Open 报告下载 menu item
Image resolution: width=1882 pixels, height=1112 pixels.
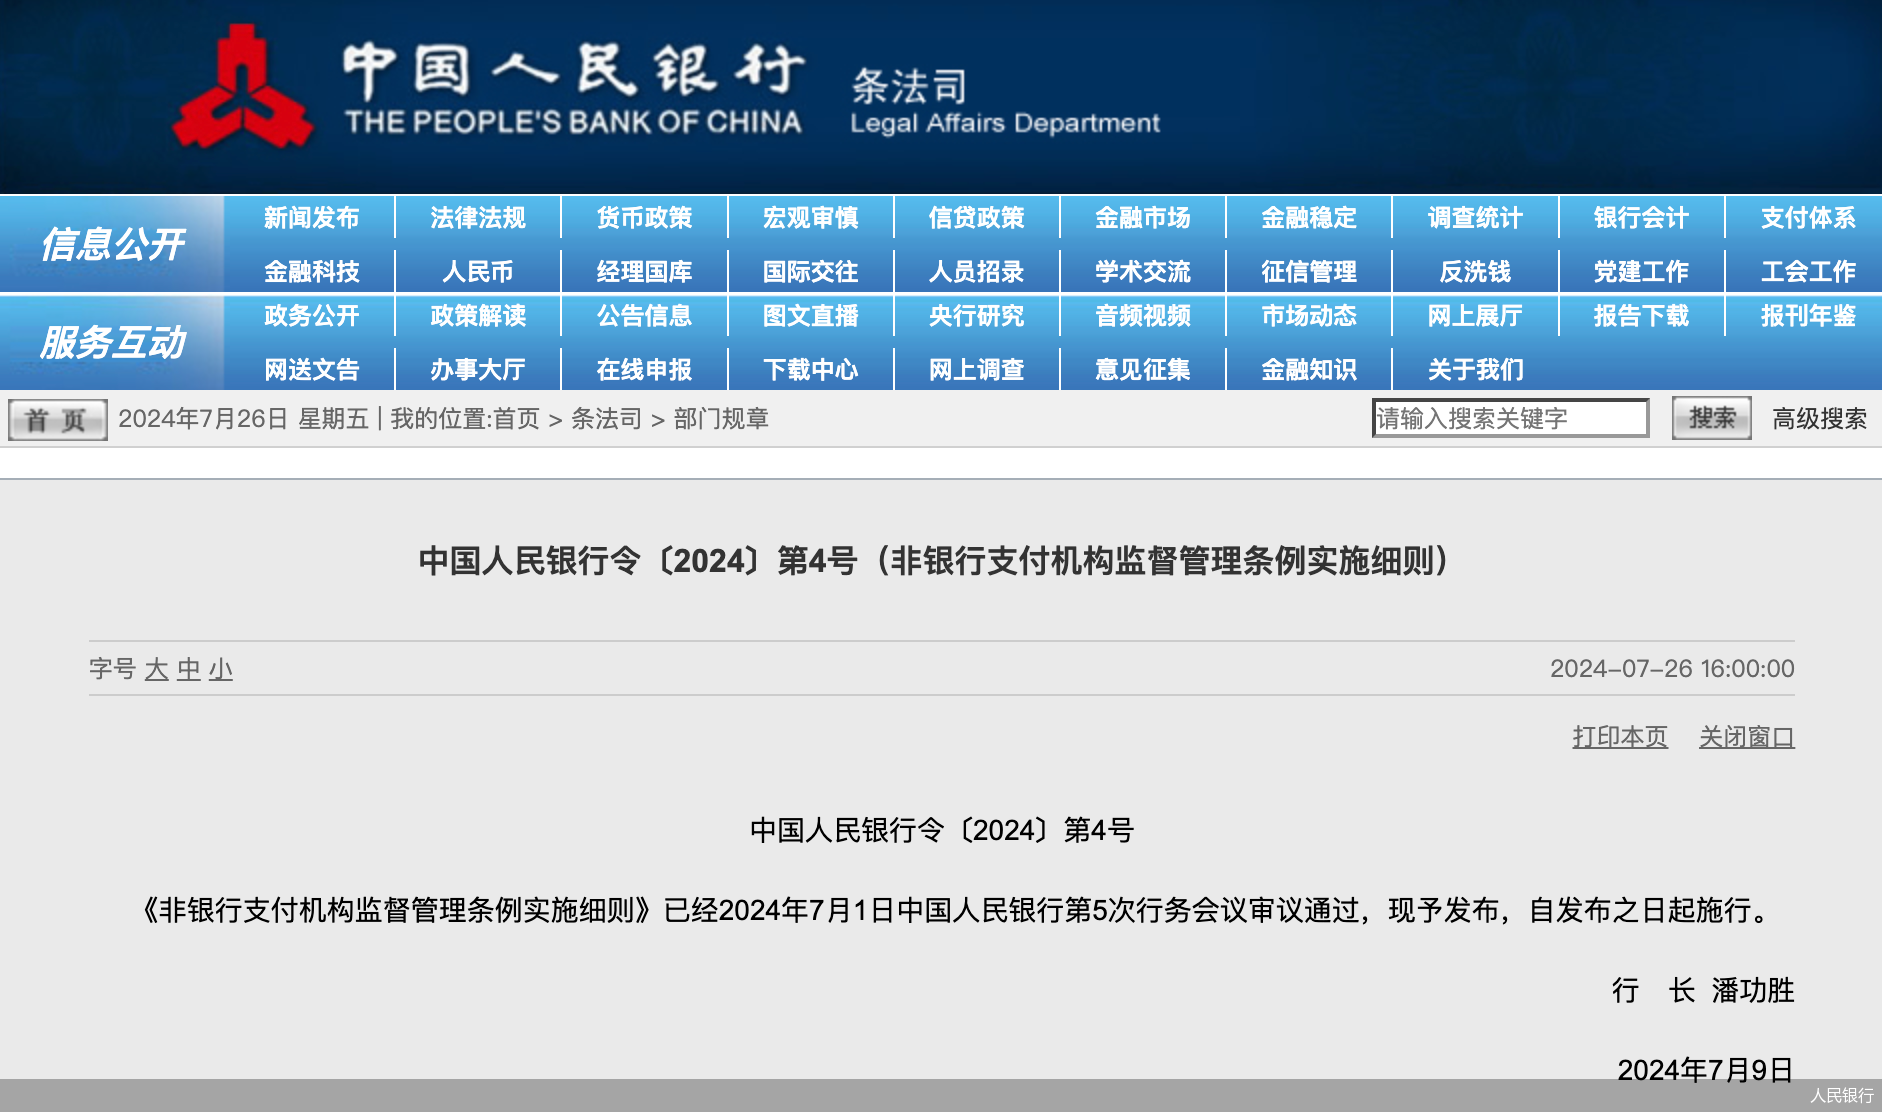[x=1641, y=316]
